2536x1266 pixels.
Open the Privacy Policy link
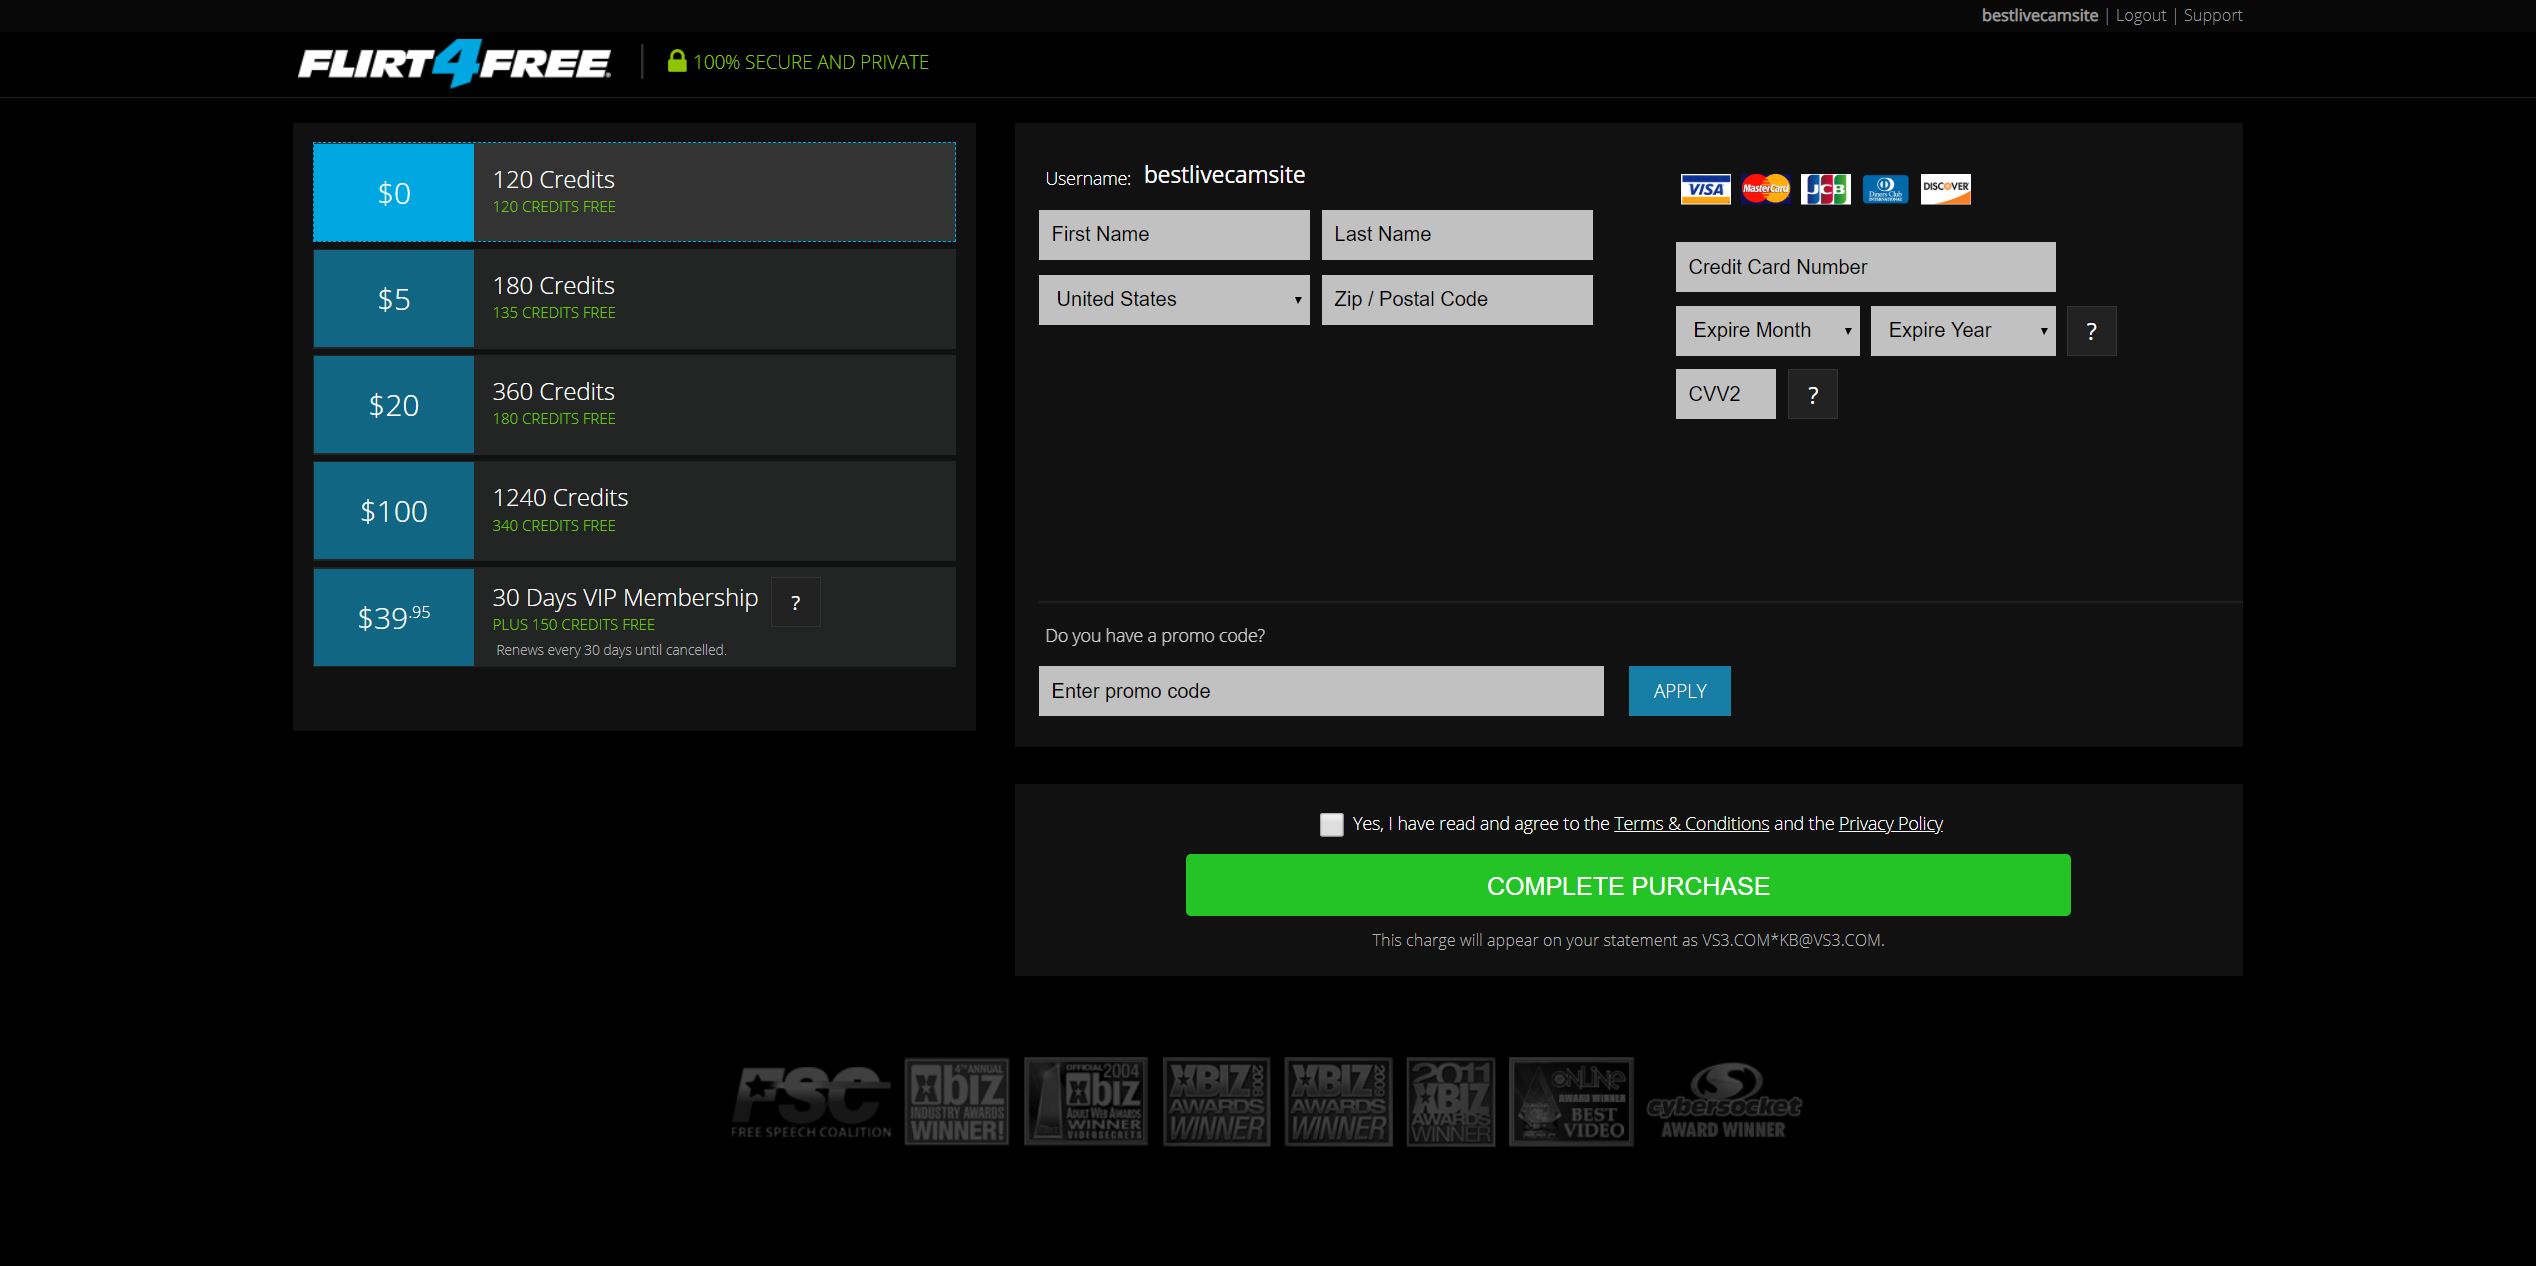coord(1890,824)
